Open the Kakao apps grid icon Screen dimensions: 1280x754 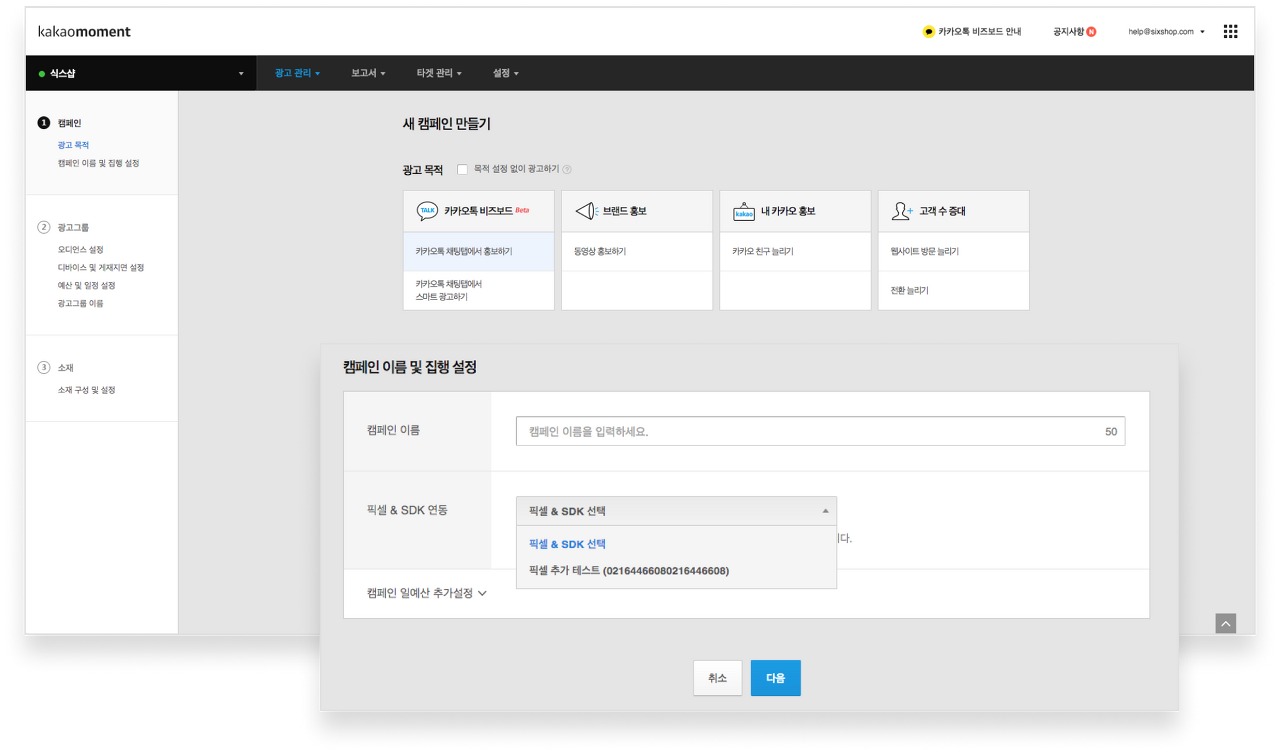(1230, 31)
